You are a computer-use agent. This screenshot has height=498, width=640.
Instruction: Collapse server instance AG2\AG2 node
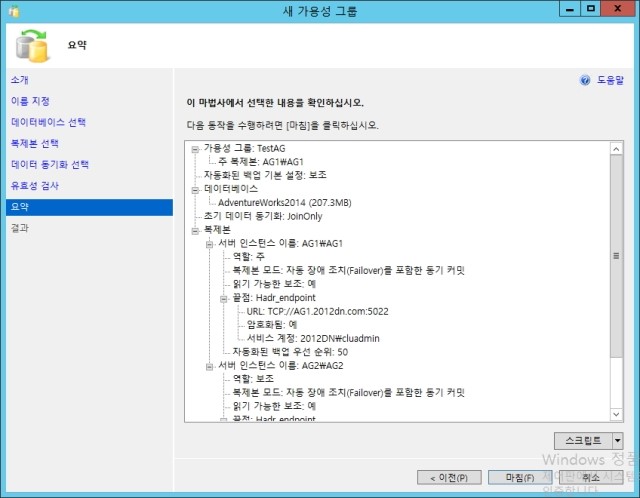click(209, 367)
